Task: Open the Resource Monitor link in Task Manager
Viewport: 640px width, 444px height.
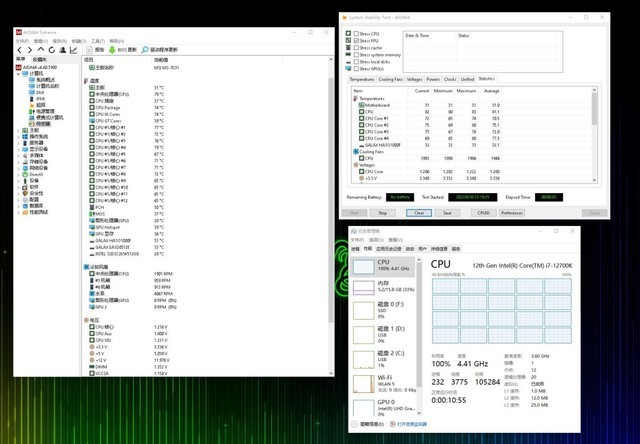Action: pos(412,424)
